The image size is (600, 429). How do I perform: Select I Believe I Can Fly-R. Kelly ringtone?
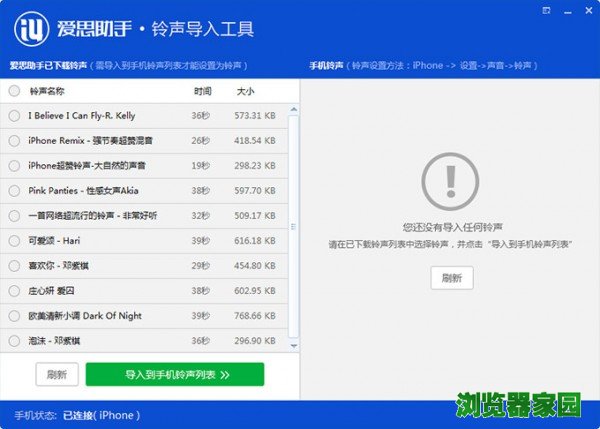[14, 116]
